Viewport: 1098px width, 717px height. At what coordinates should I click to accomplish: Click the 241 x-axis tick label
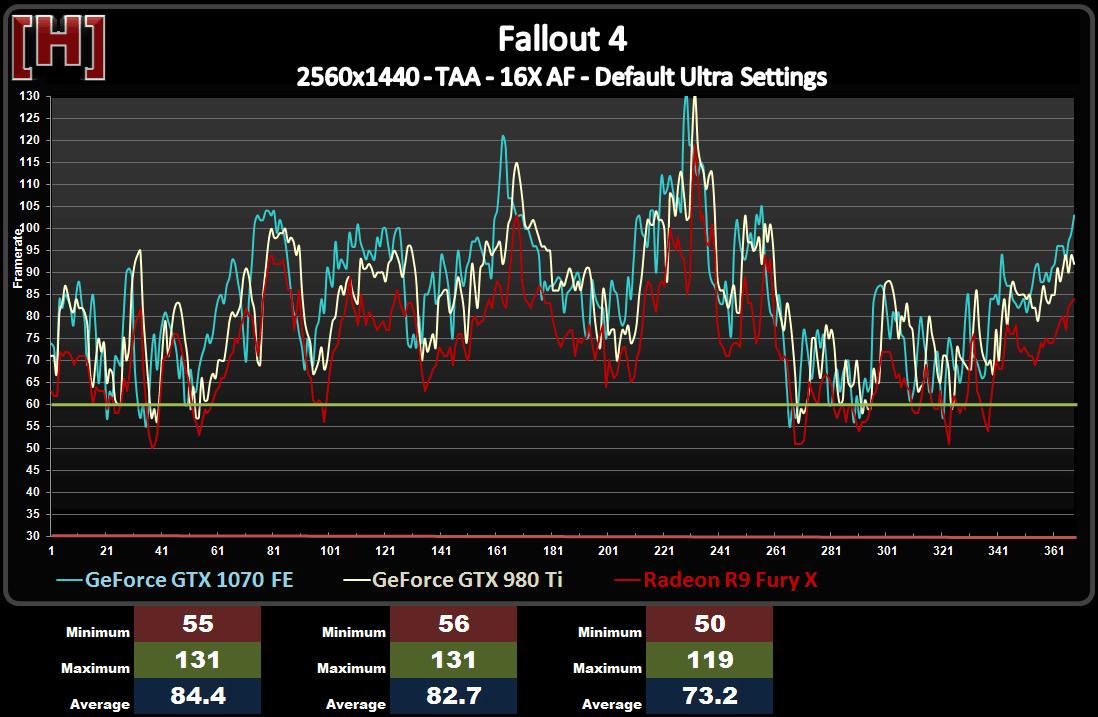tap(720, 550)
